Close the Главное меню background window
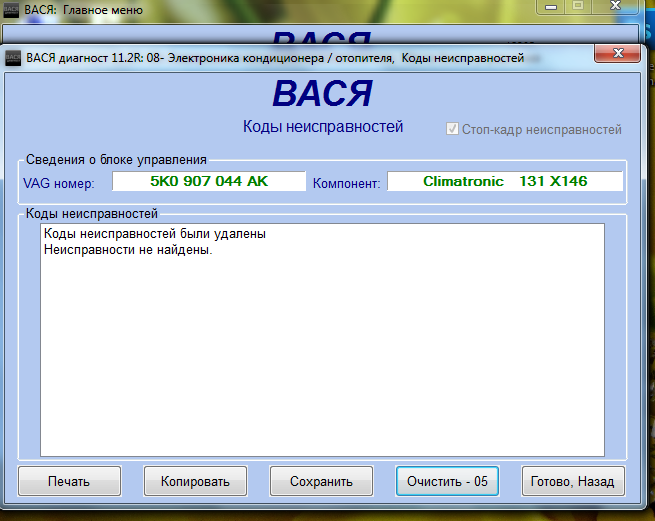This screenshot has height=521, width=655. pos(615,6)
